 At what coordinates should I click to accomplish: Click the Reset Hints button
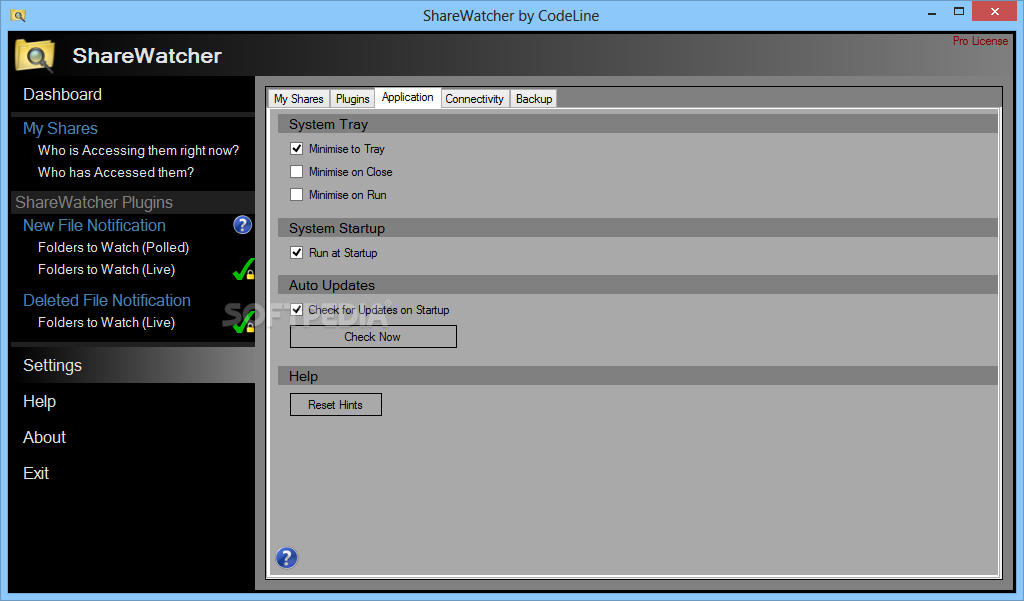point(336,404)
